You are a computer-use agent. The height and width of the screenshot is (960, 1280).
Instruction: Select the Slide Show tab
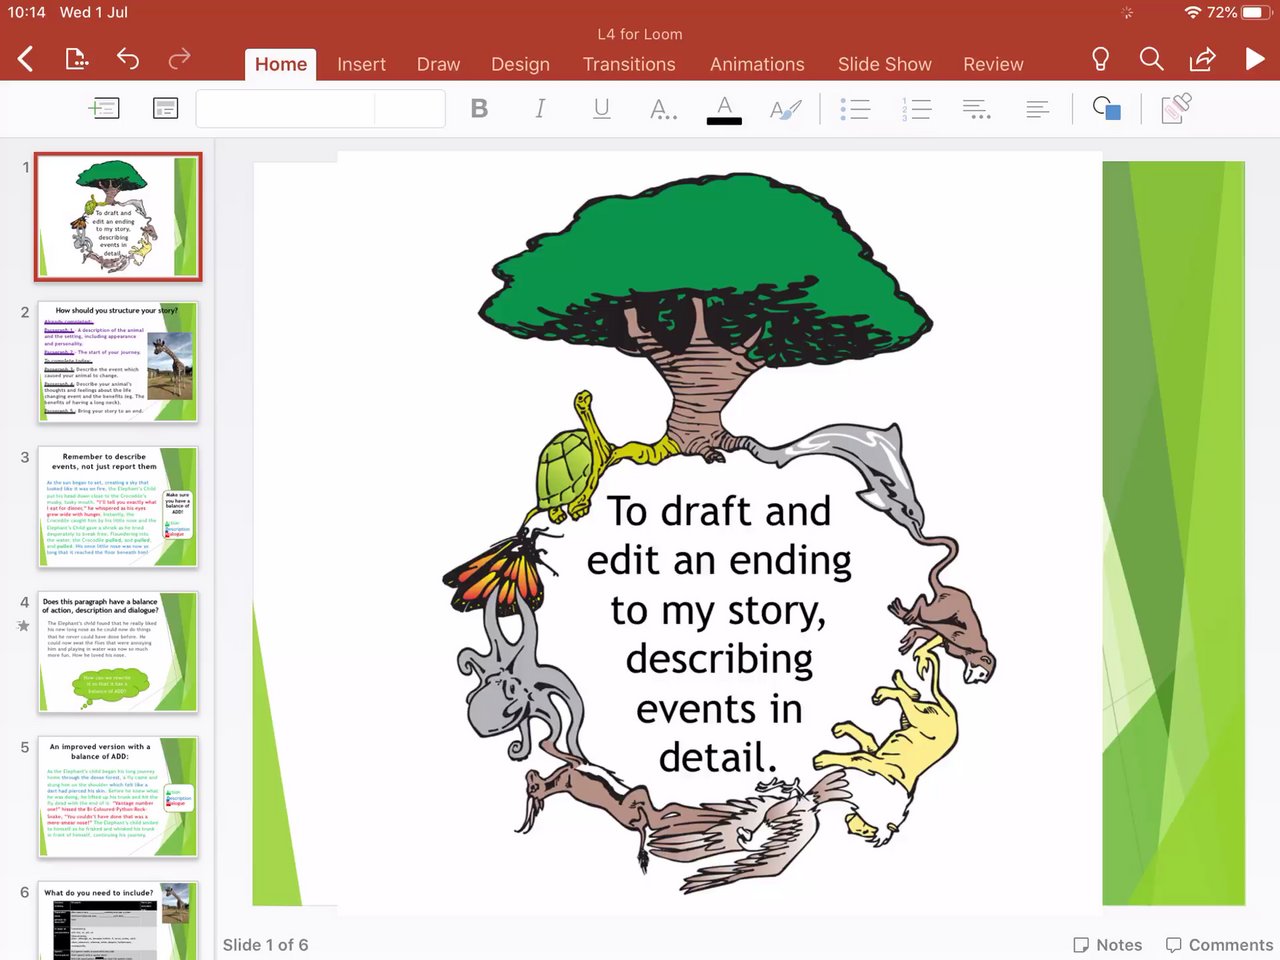[885, 64]
